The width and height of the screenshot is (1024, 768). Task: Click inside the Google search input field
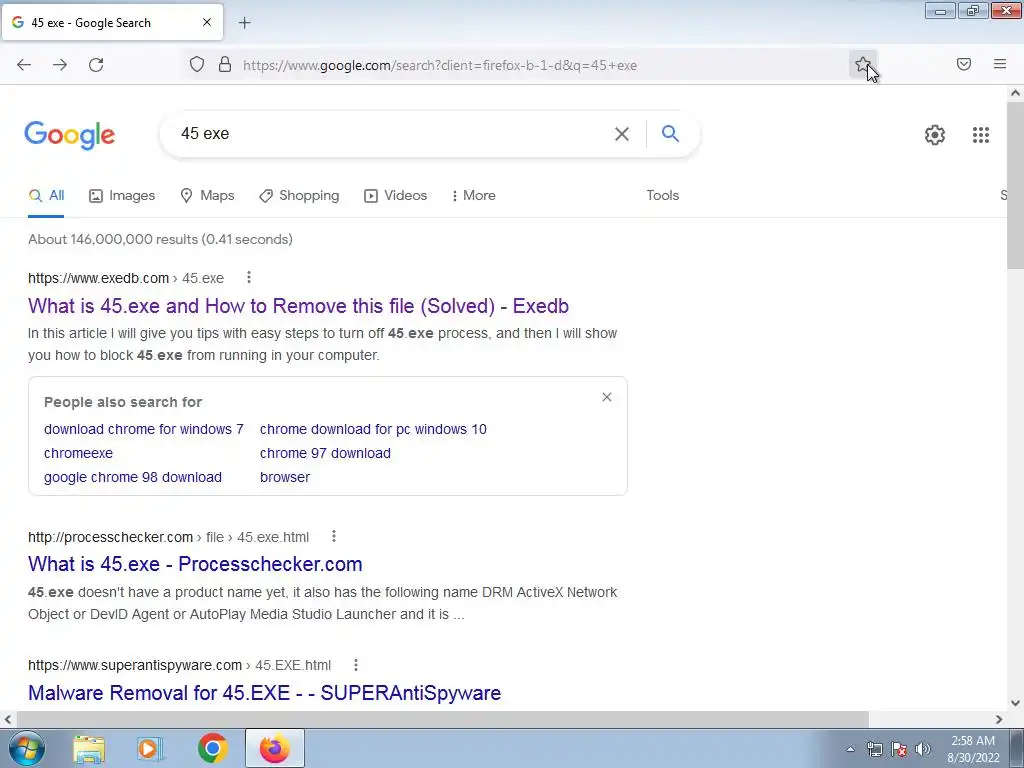click(392, 134)
